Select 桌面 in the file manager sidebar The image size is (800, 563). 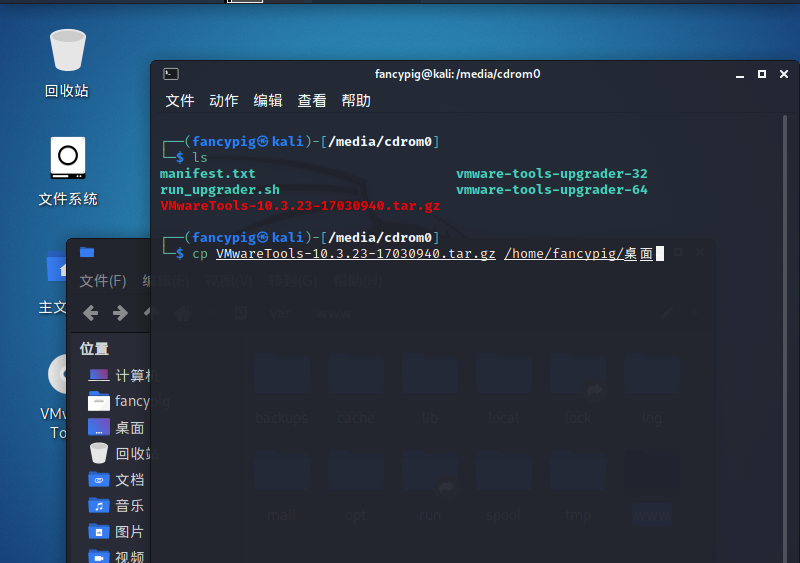pyautogui.click(x=117, y=427)
